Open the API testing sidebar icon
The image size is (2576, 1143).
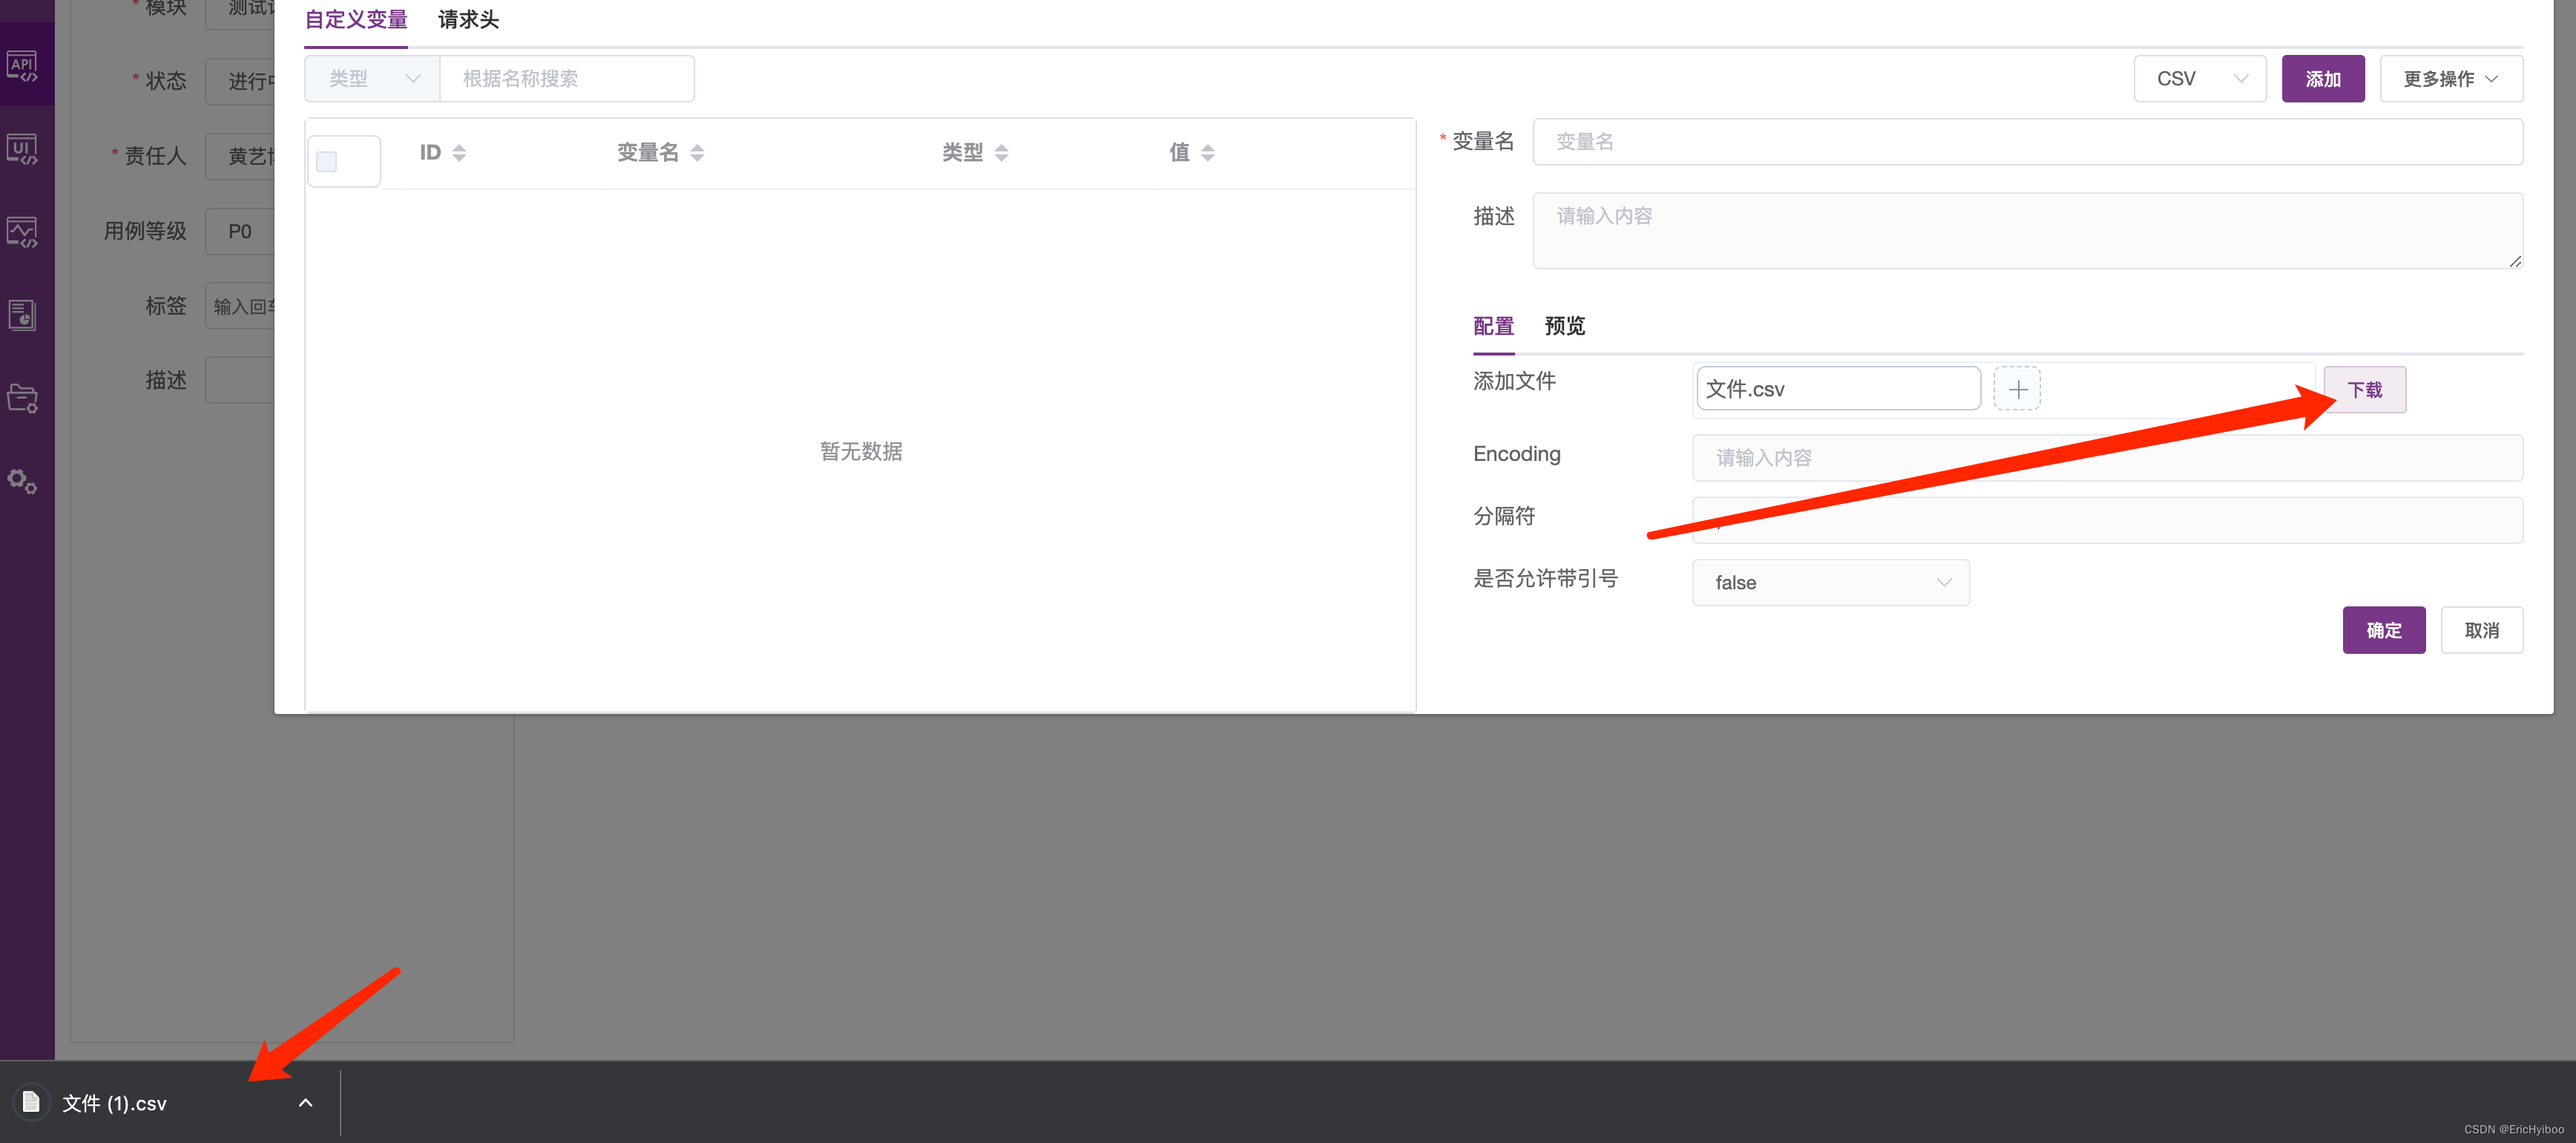[22, 67]
